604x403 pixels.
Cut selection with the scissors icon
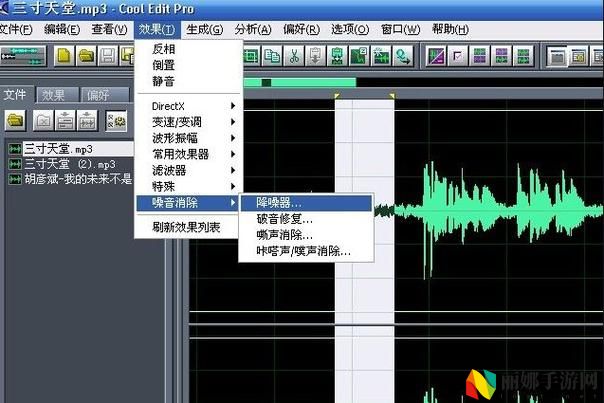(x=294, y=56)
